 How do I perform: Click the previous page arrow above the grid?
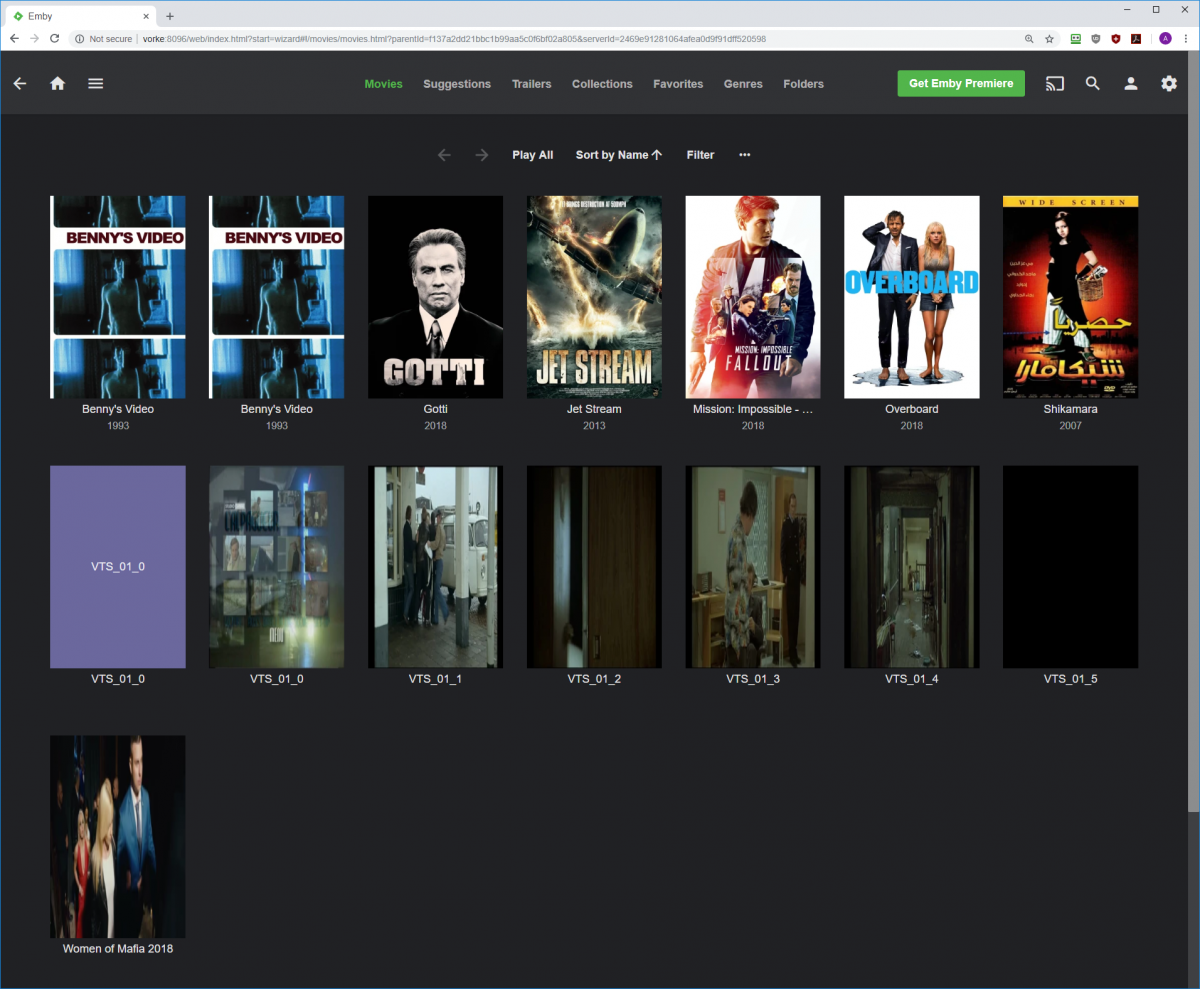[x=445, y=155]
